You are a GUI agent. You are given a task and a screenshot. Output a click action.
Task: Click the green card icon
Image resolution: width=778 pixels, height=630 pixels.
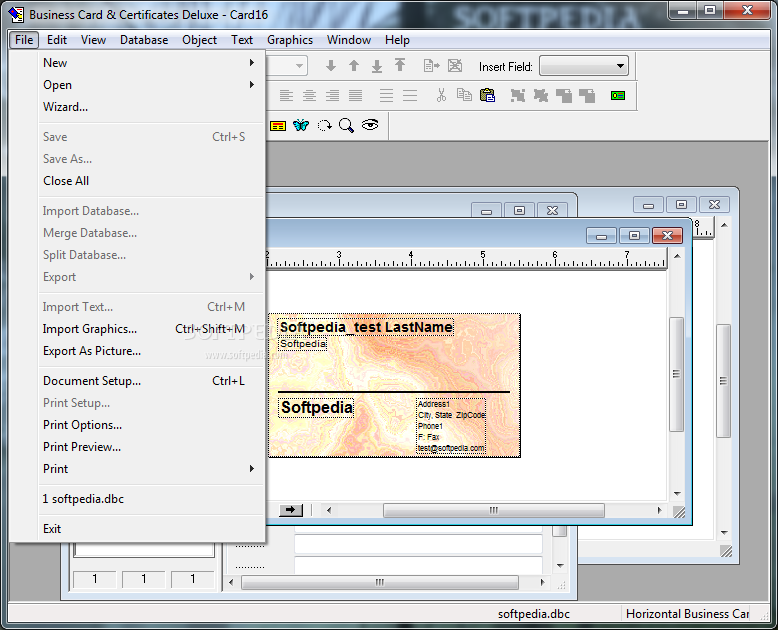click(618, 95)
